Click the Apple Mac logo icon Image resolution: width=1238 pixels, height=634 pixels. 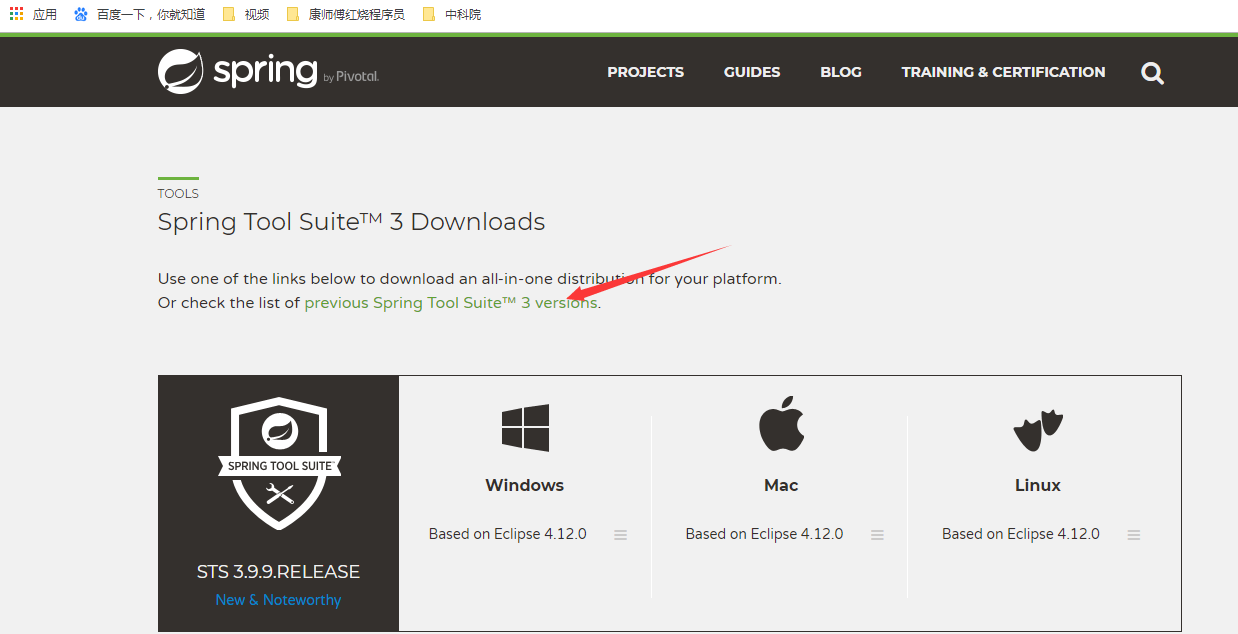781,423
